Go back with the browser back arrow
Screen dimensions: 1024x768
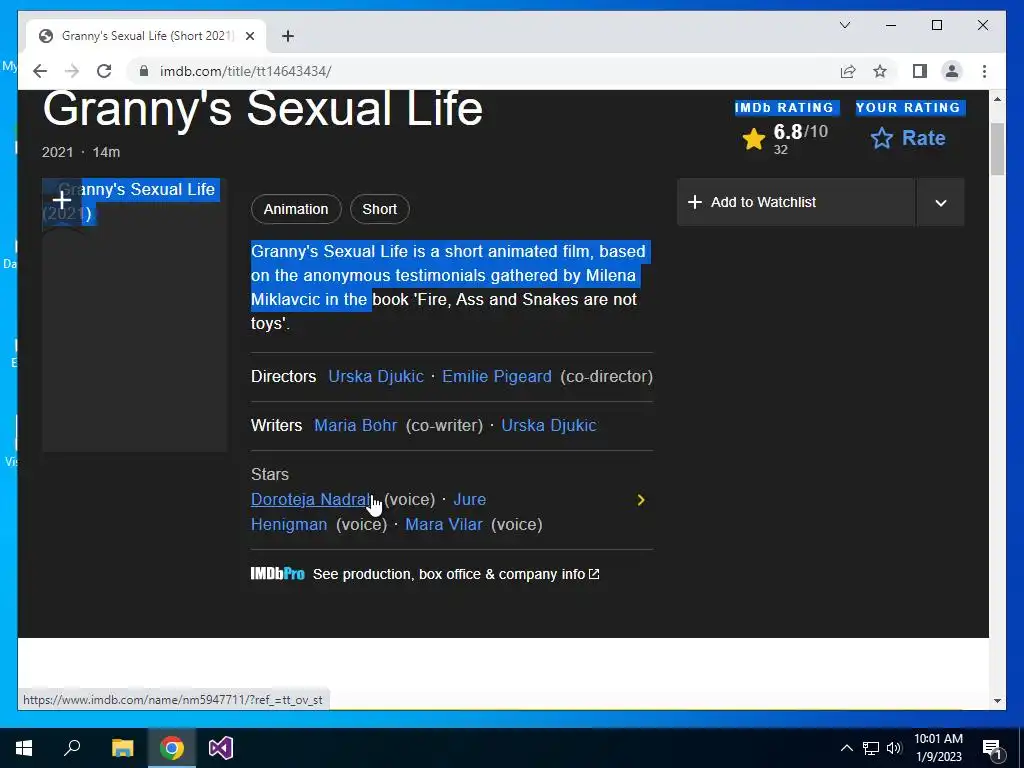coord(40,71)
